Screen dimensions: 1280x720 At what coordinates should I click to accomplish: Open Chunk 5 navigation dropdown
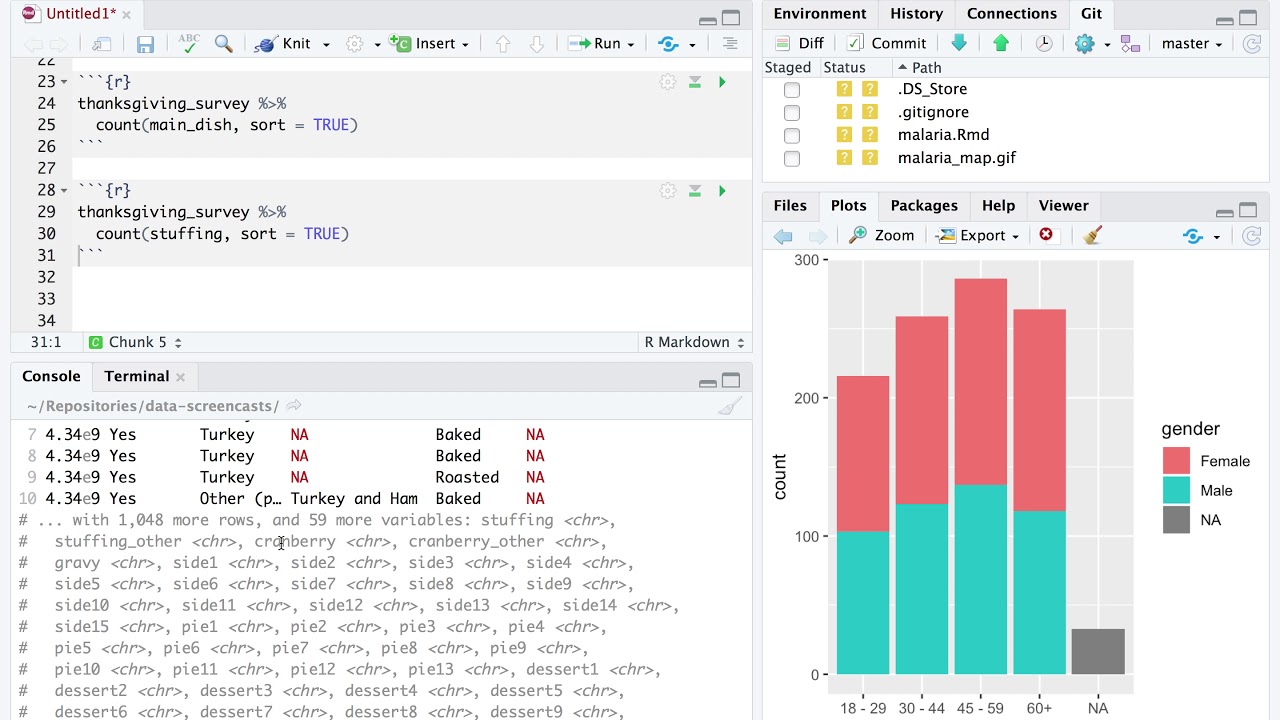(136, 342)
